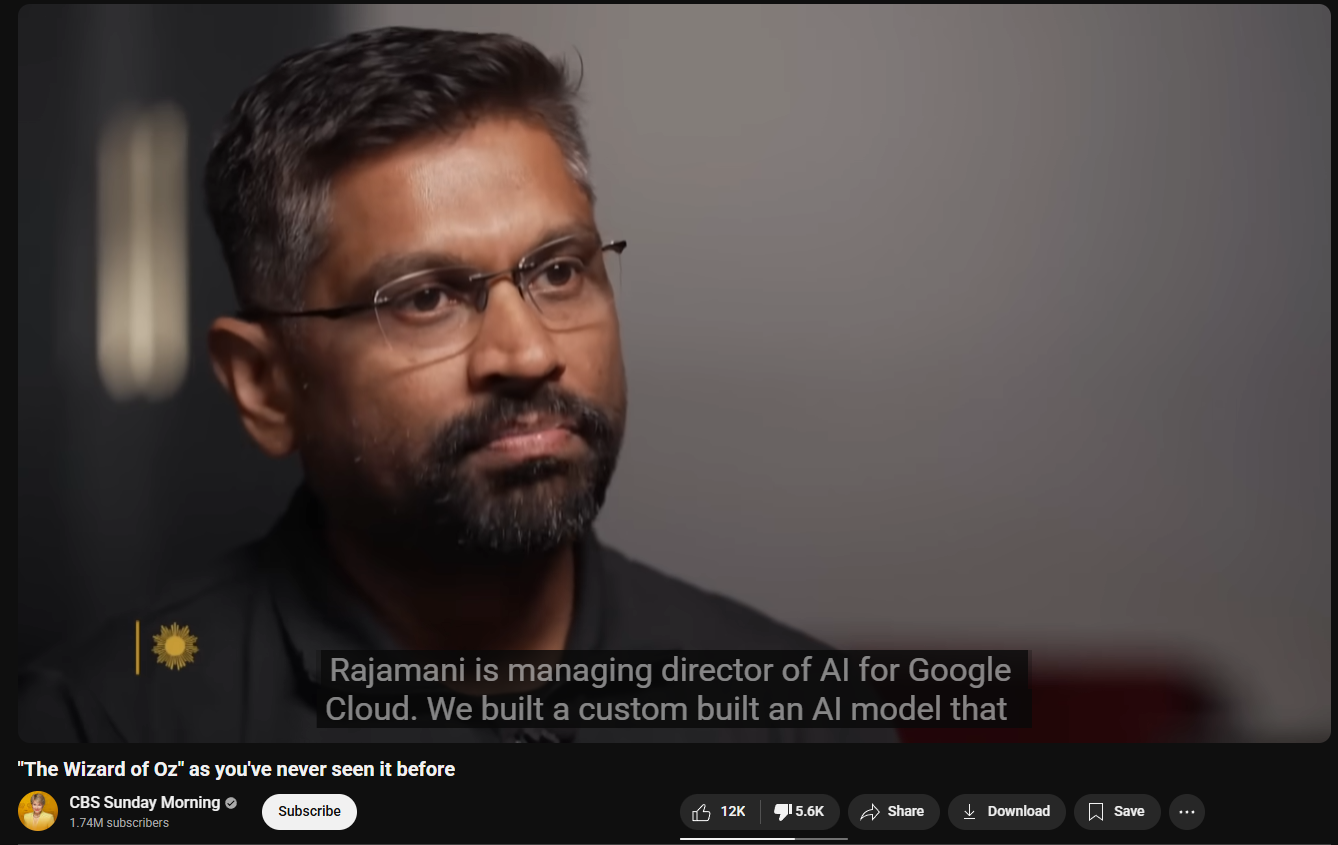The height and width of the screenshot is (845, 1338).
Task: Click the verified checkmark badge beside the channel name
Action: point(231,803)
